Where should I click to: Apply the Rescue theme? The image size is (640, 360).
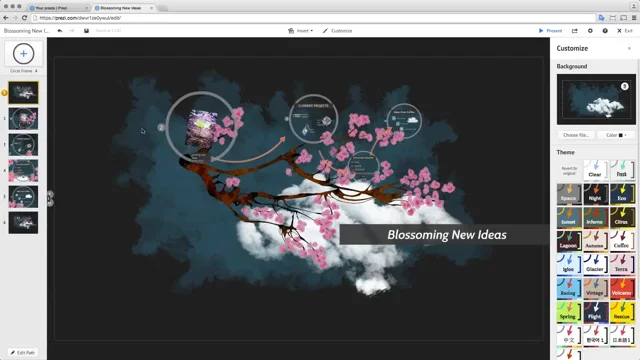tap(622, 312)
